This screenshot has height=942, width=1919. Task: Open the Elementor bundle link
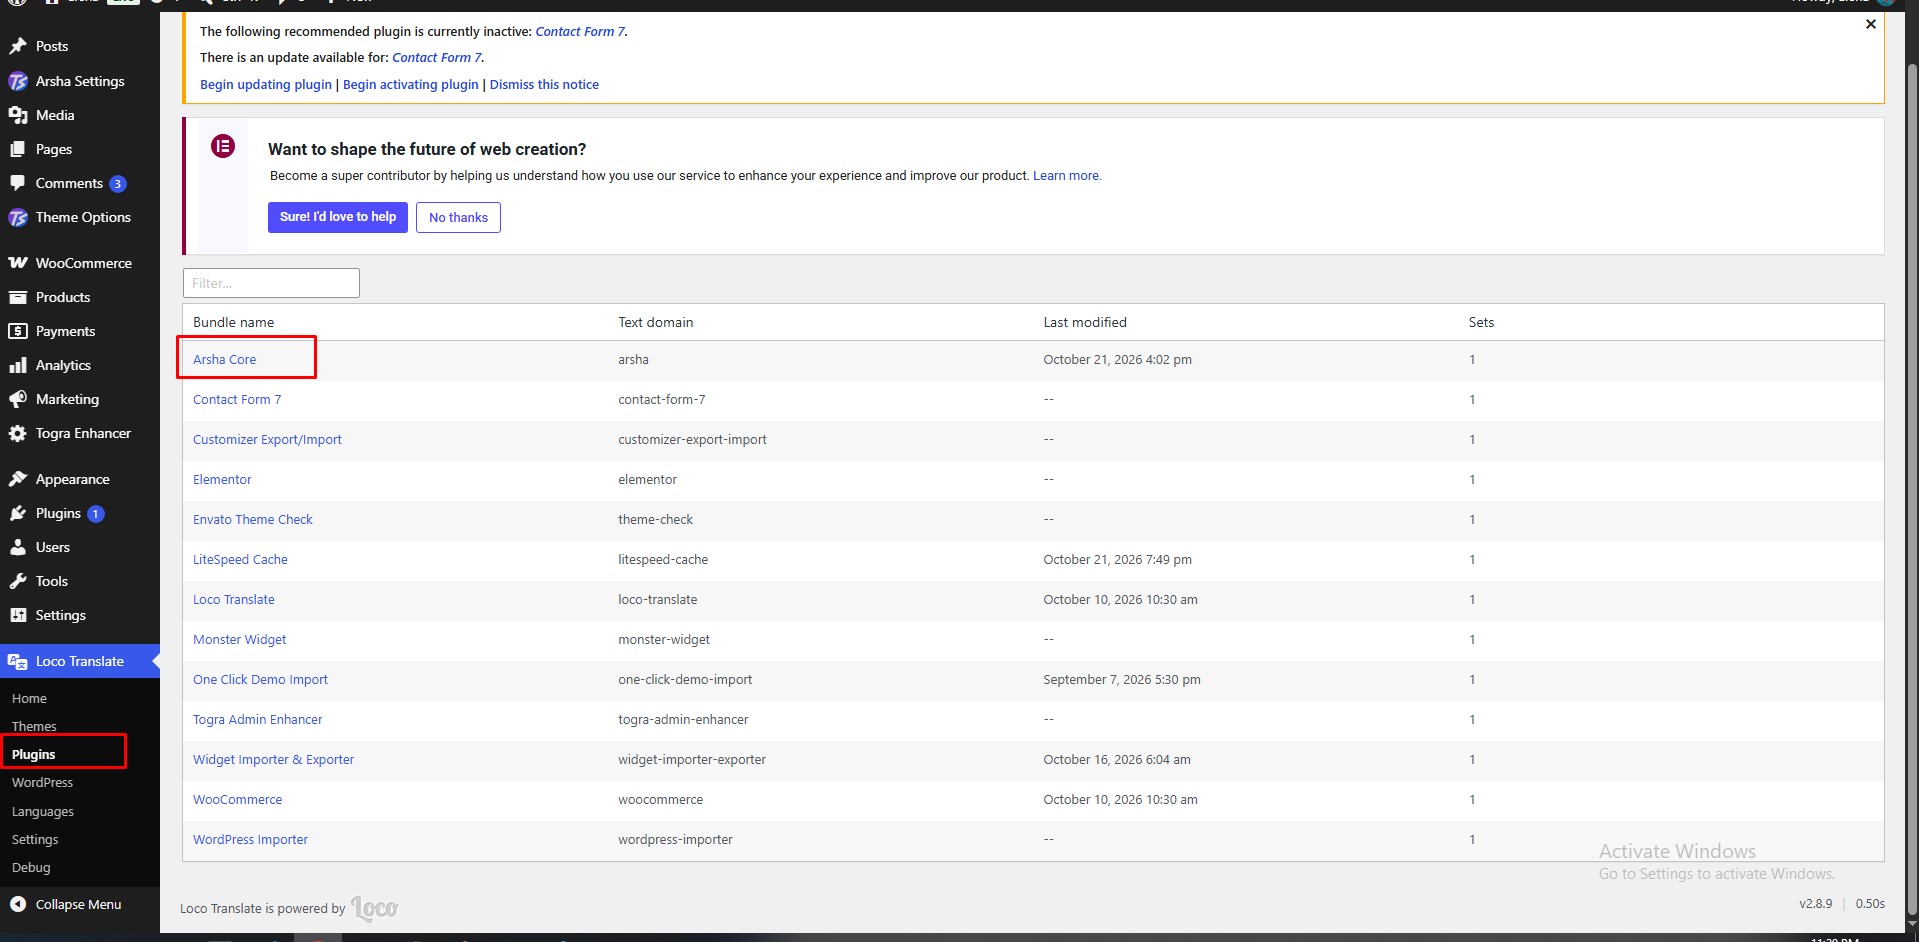point(222,479)
